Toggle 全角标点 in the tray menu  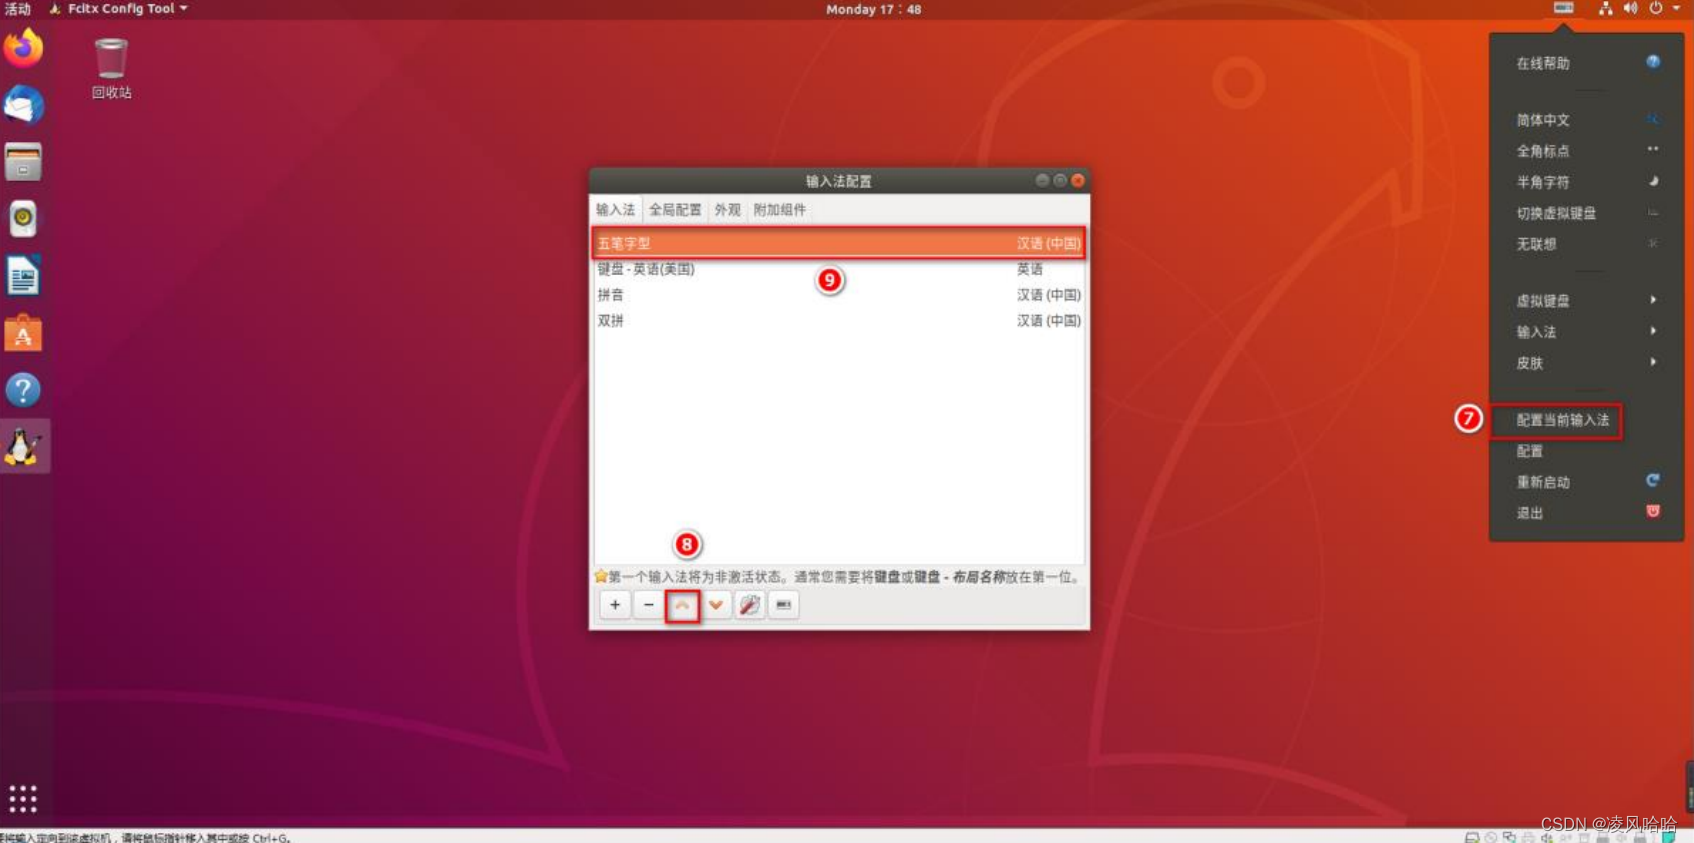tap(1586, 150)
